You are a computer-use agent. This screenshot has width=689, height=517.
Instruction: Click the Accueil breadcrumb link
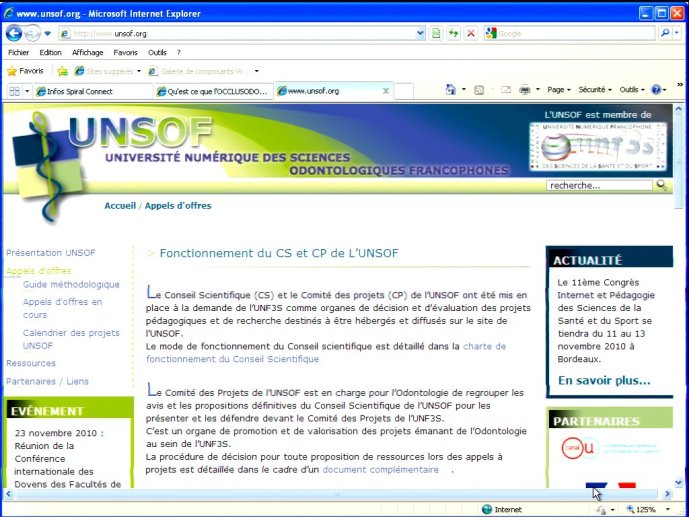pyautogui.click(x=120, y=206)
